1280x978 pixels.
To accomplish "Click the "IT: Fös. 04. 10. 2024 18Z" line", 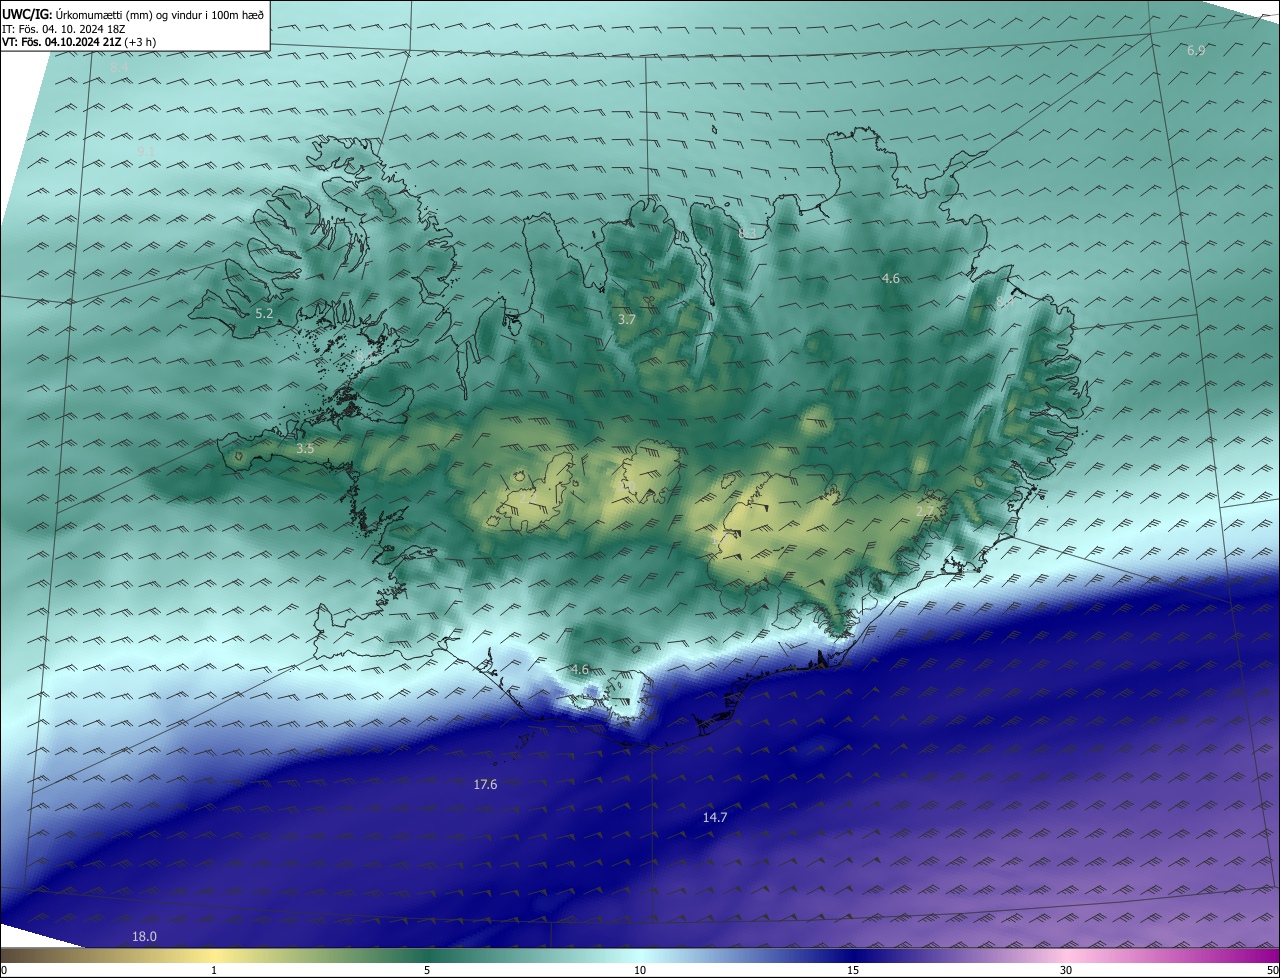I will [63, 28].
